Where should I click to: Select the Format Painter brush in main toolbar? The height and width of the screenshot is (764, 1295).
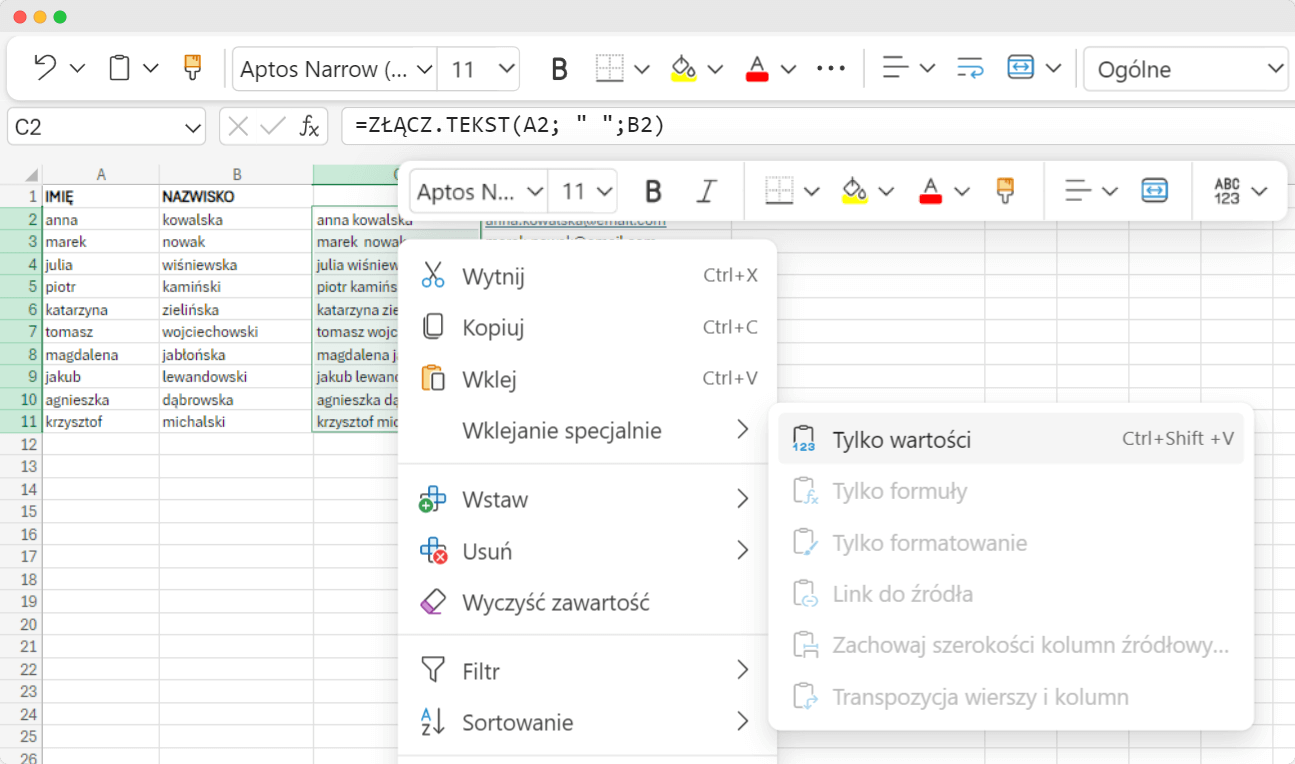coord(192,68)
